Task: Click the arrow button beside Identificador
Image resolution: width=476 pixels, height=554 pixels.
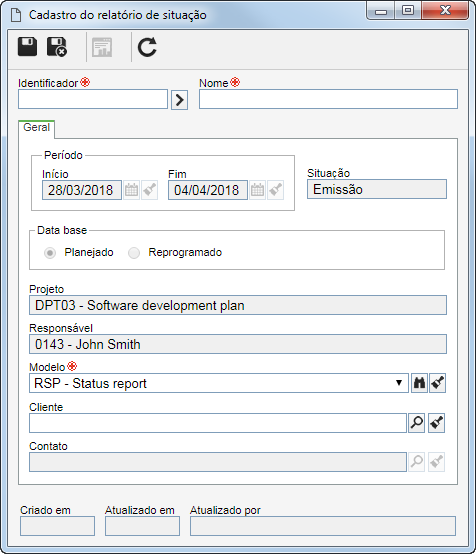Action: (180, 100)
